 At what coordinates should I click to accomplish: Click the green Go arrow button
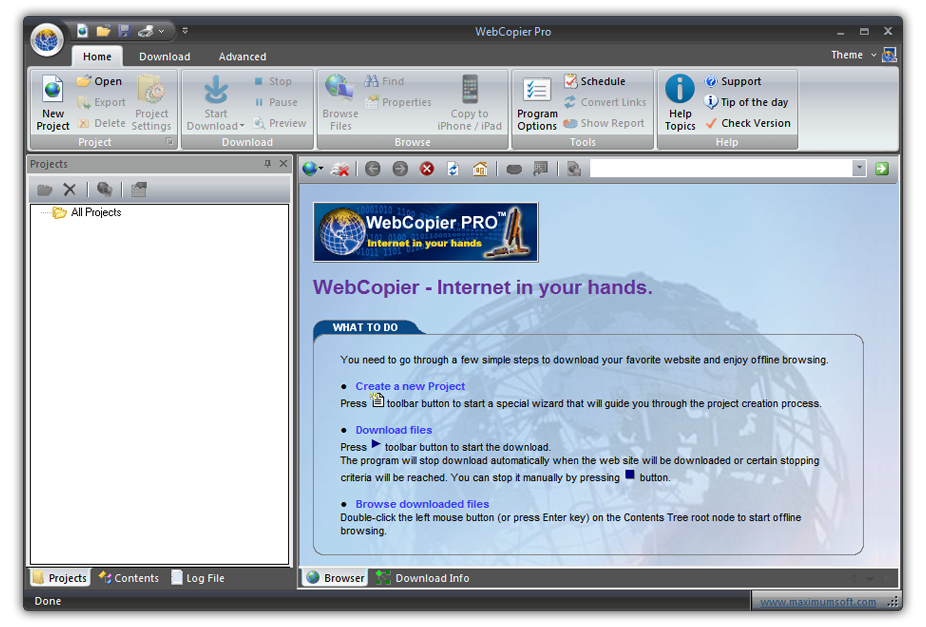[882, 169]
